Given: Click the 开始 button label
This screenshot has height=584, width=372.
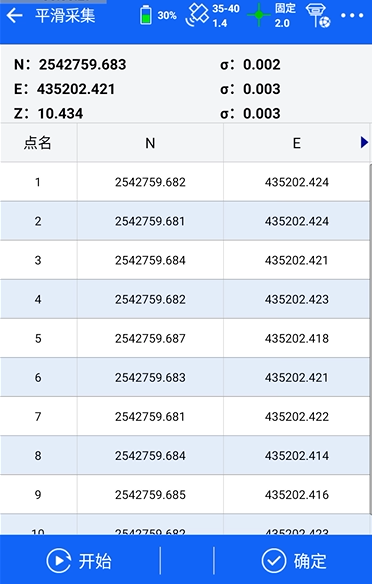Looking at the screenshot, I should [95, 561].
